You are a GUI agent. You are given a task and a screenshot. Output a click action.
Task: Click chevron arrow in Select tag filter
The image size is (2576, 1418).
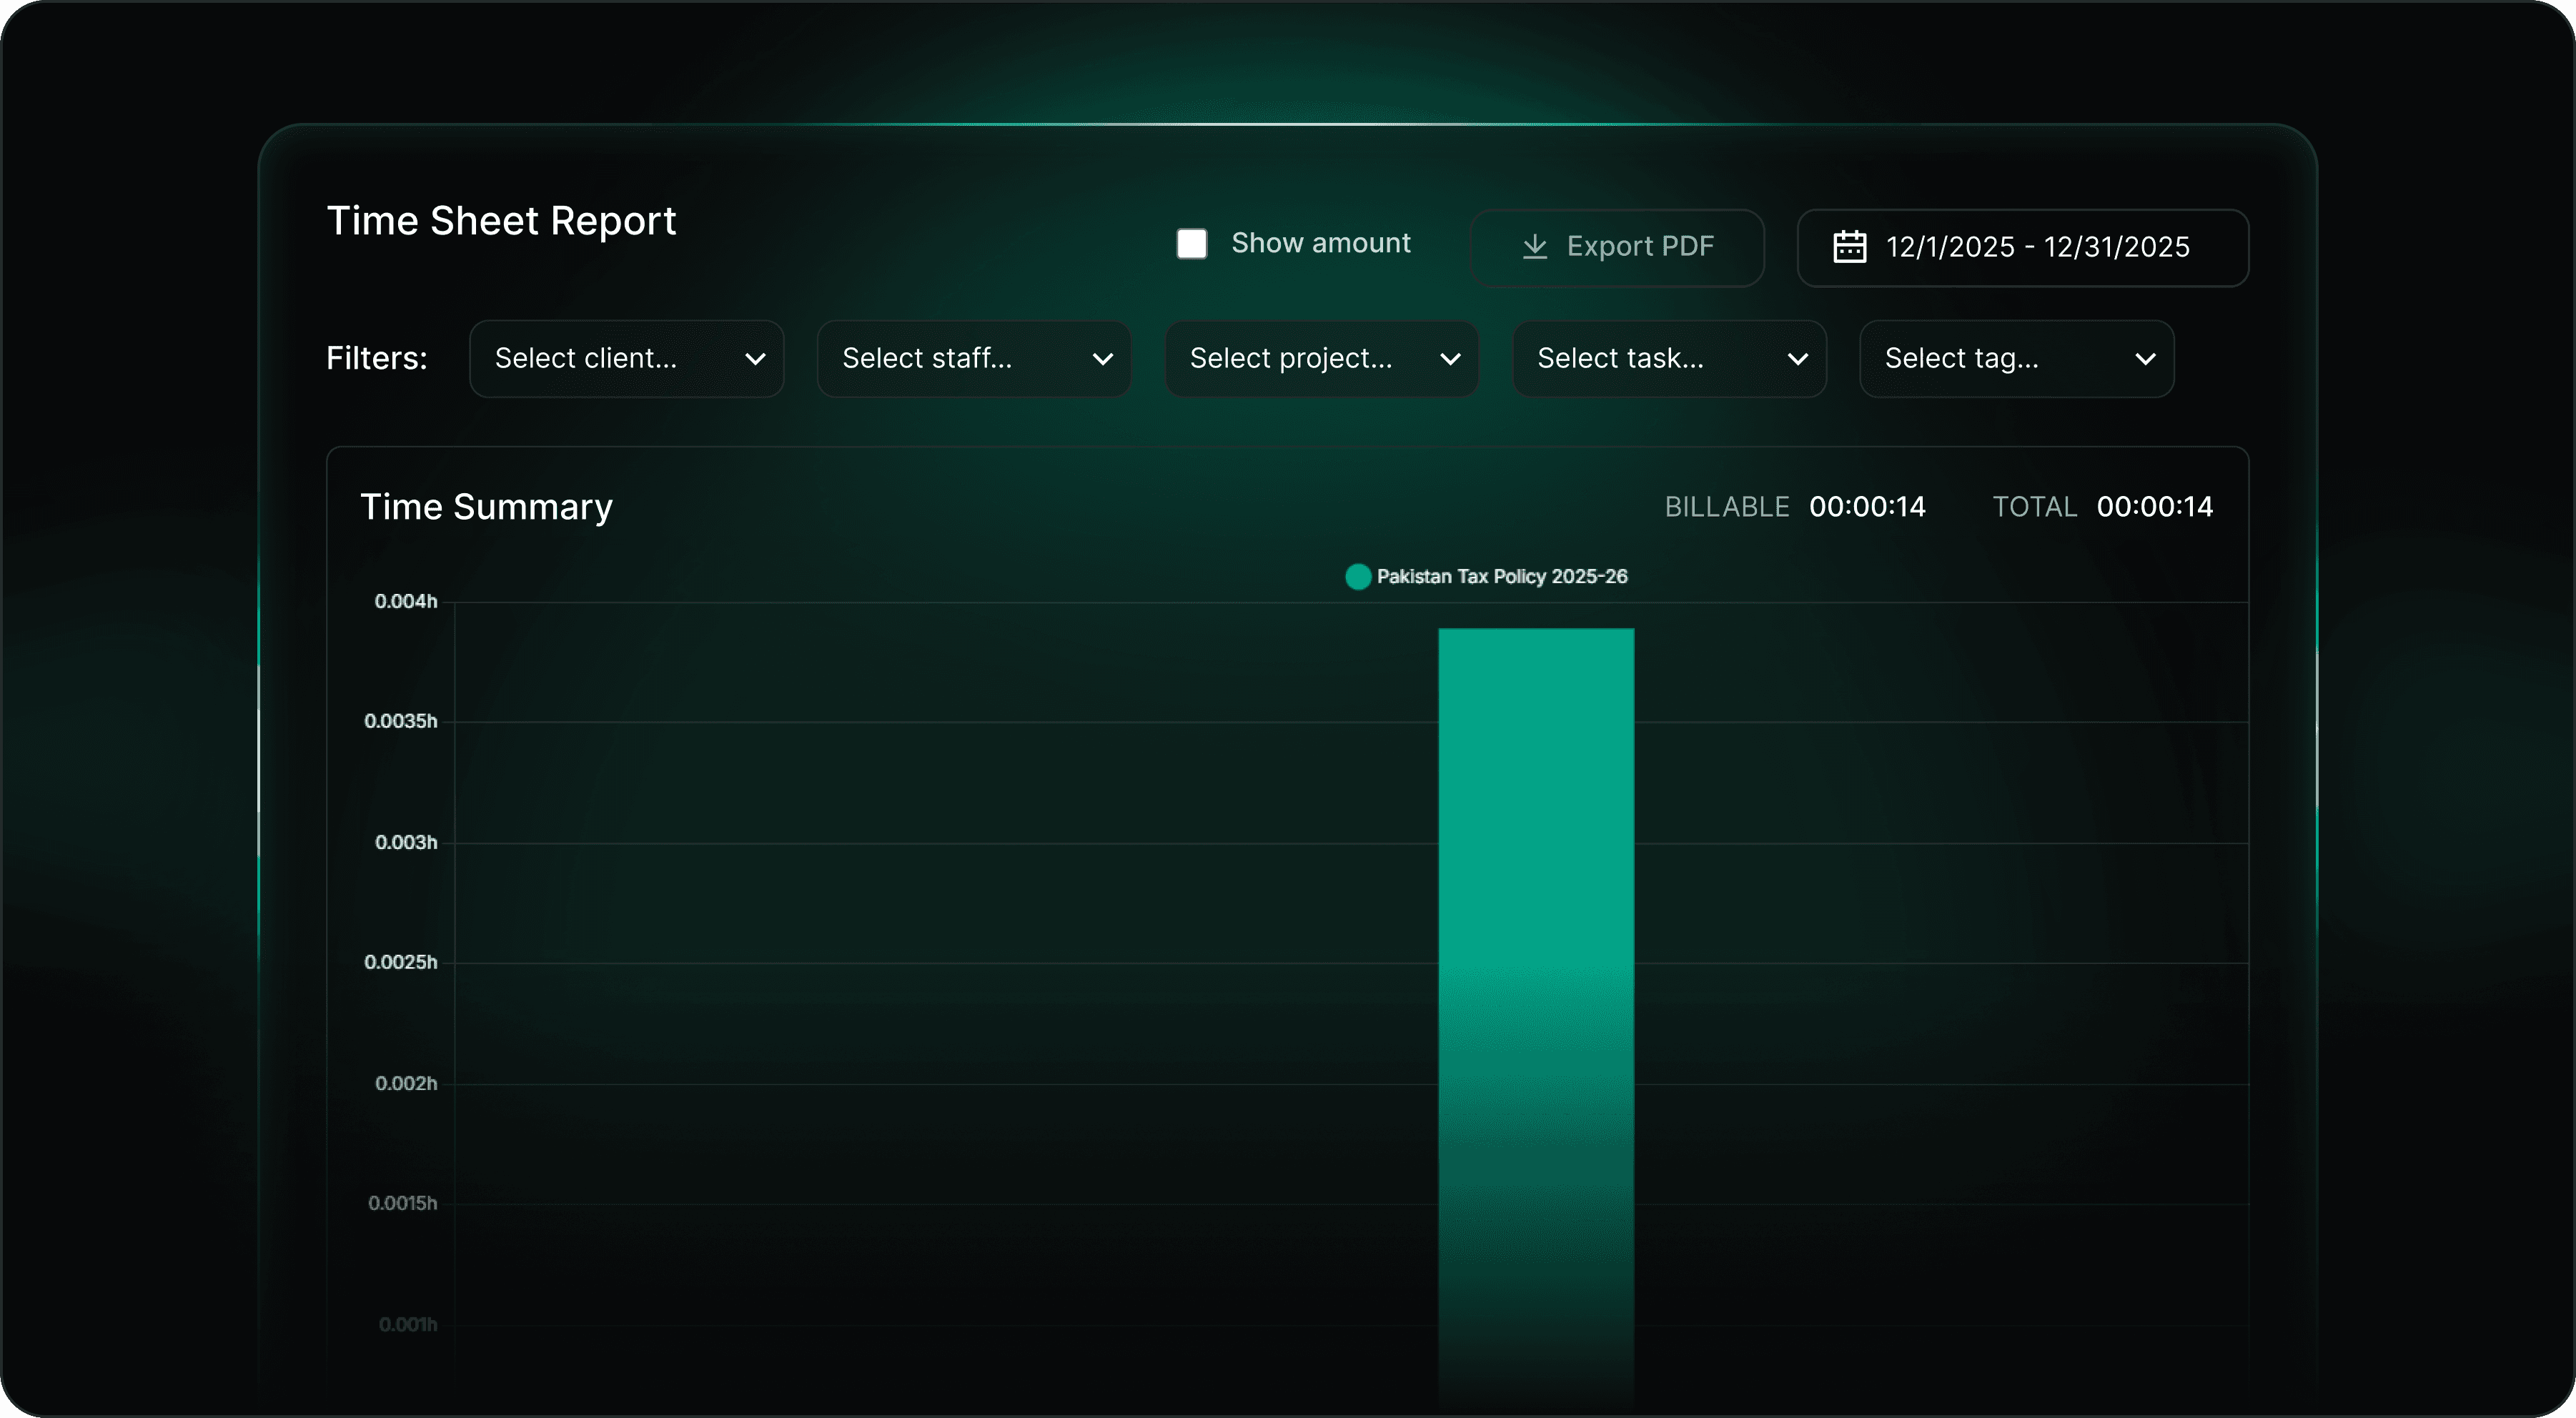tap(2144, 360)
